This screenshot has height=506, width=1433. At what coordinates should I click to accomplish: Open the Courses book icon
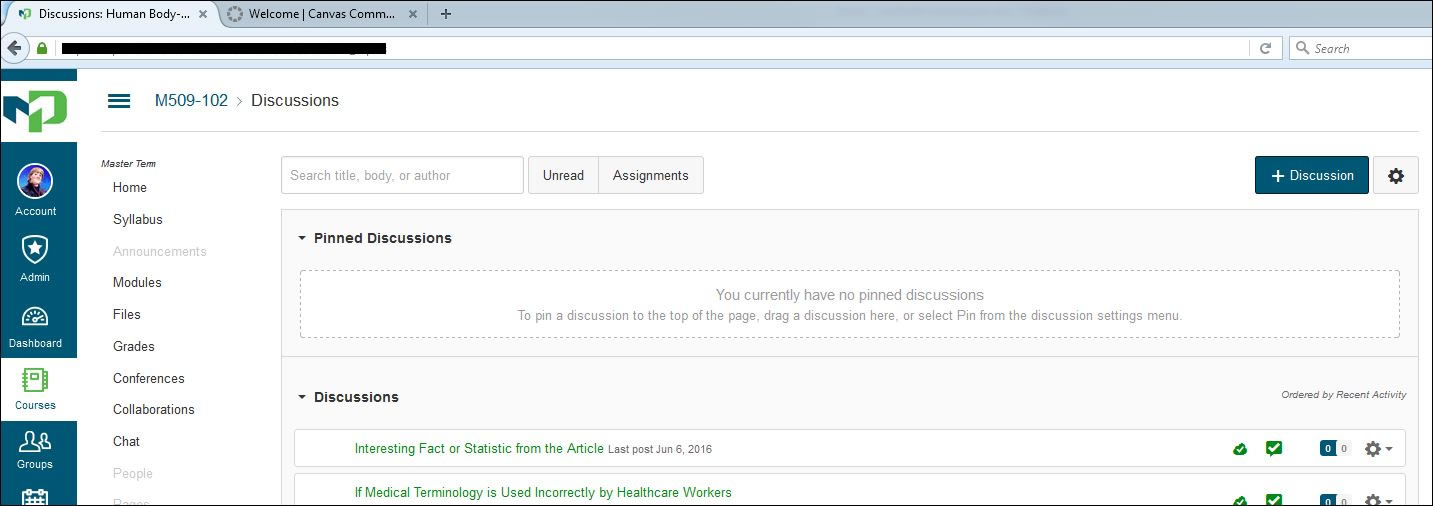pyautogui.click(x=35, y=380)
